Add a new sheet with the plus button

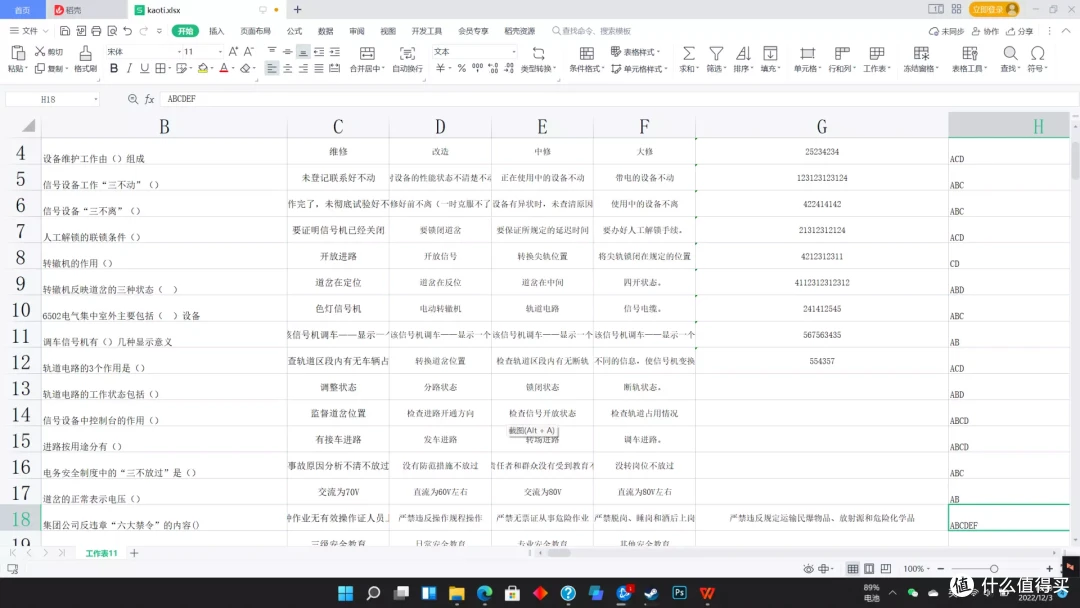pos(134,553)
